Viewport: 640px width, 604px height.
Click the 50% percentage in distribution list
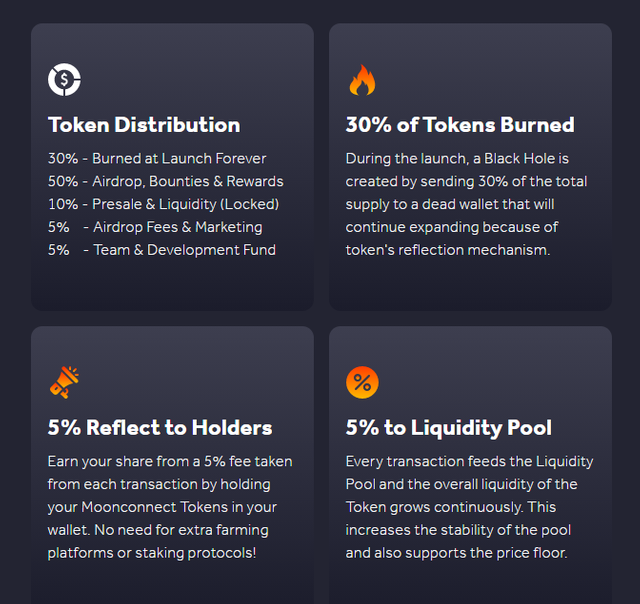pyautogui.click(x=63, y=181)
